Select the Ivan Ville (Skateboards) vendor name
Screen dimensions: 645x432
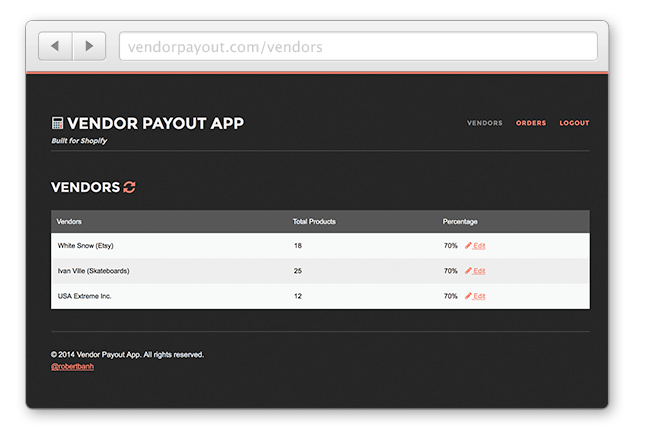click(93, 271)
